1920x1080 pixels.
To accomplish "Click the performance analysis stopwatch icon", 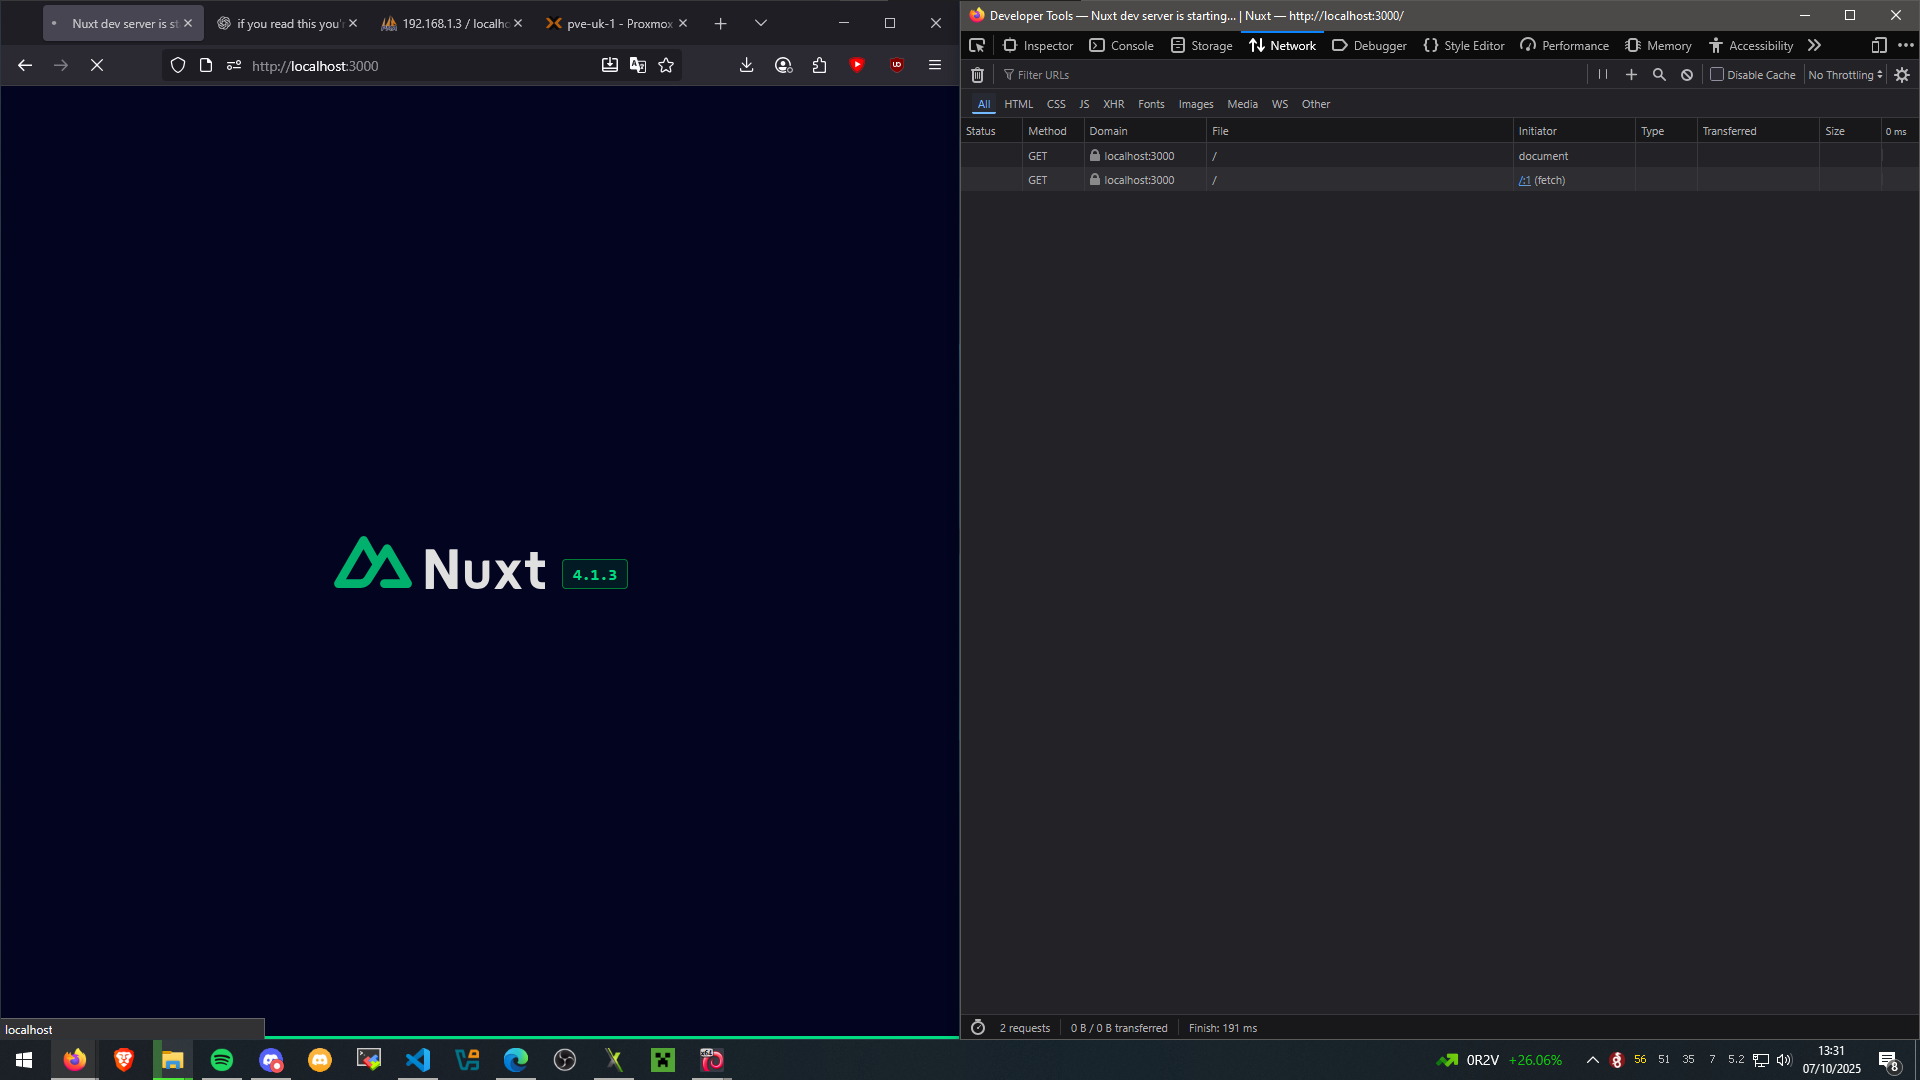I will point(978,1028).
